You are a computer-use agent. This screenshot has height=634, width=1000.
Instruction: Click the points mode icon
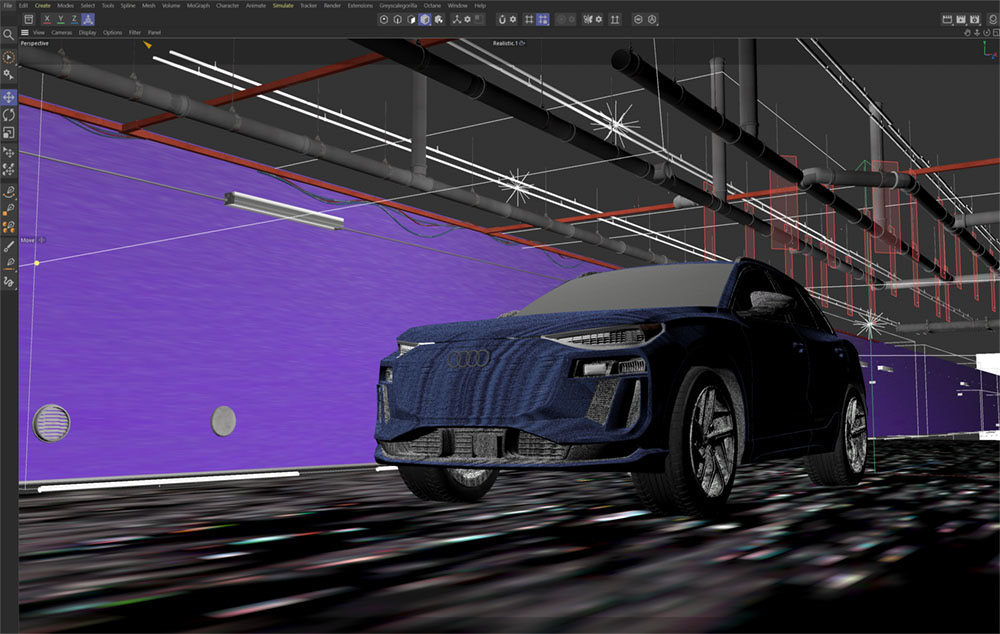click(x=384, y=20)
